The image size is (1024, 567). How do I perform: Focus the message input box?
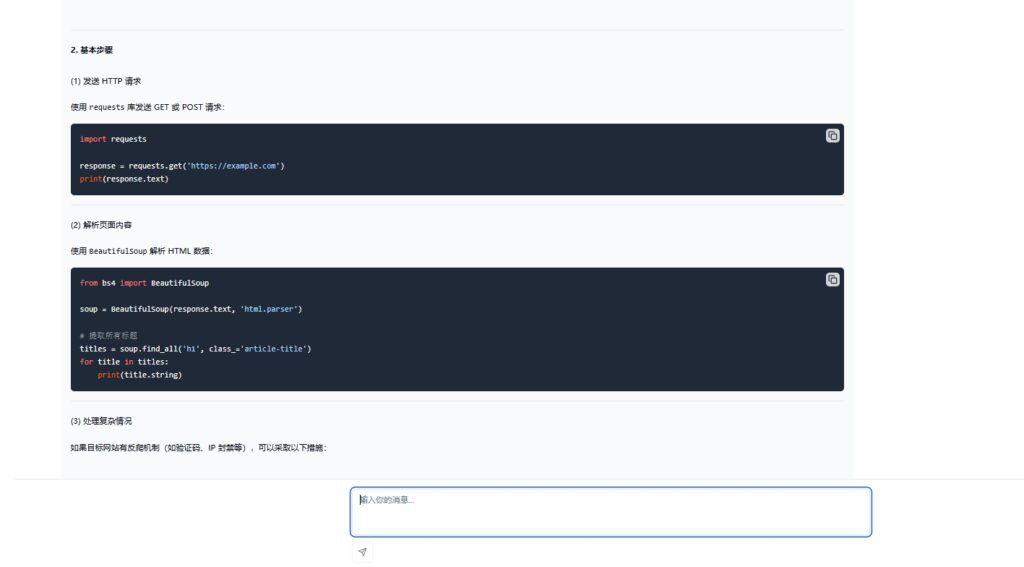coord(610,512)
